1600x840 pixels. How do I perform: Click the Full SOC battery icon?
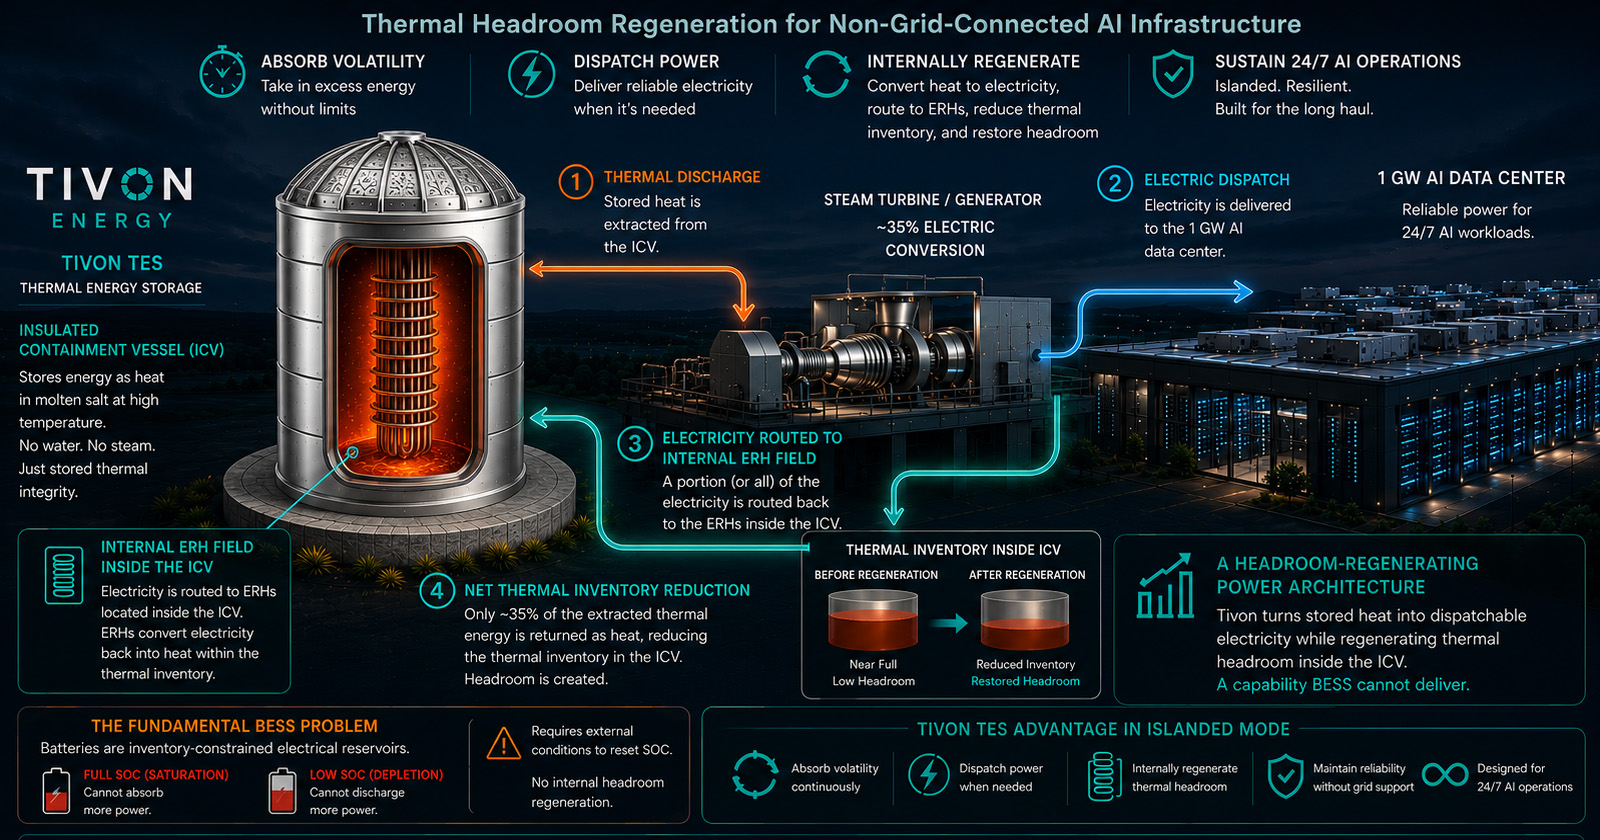click(57, 790)
